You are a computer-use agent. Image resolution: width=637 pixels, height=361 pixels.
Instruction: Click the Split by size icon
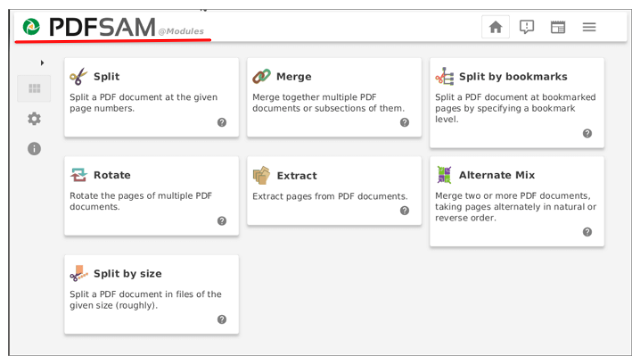point(79,273)
